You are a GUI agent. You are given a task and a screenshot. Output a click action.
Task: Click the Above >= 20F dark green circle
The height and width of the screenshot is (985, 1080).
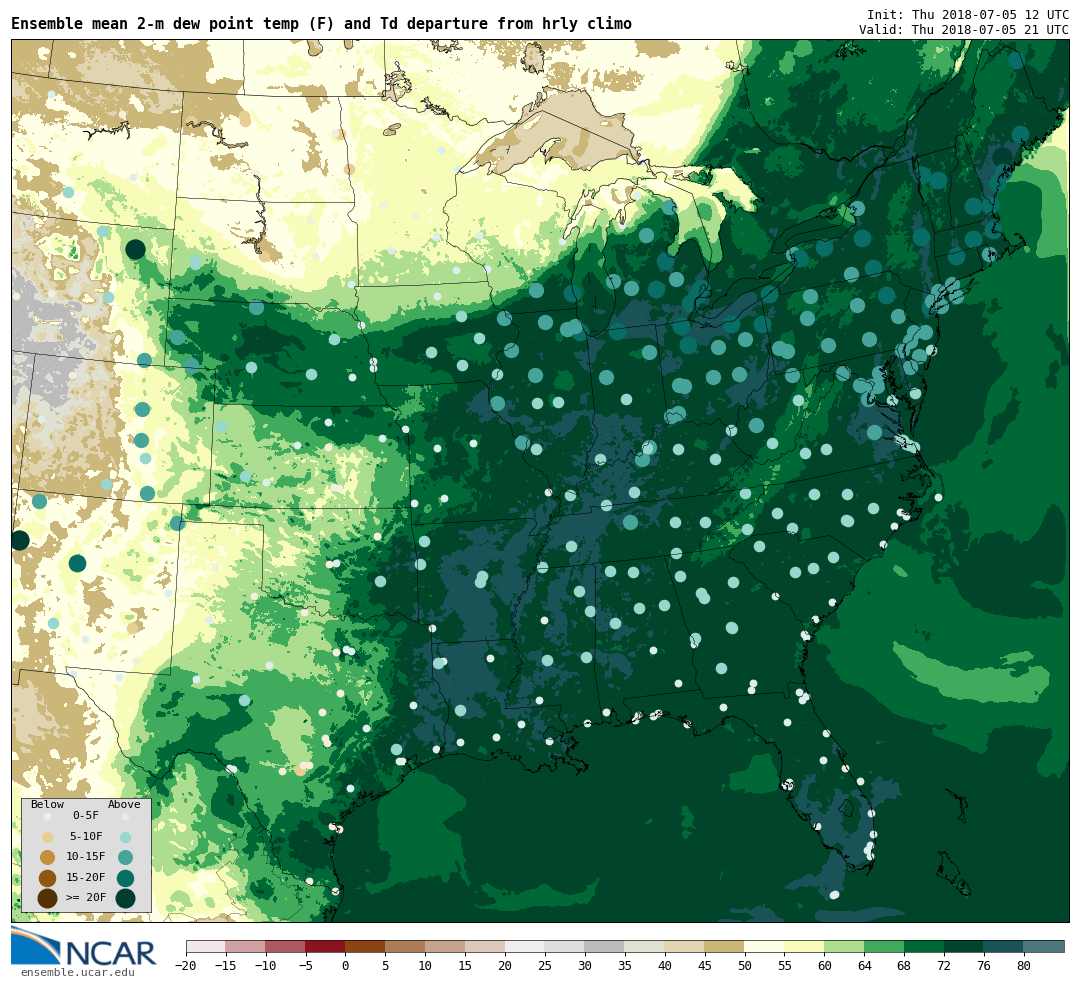125,898
